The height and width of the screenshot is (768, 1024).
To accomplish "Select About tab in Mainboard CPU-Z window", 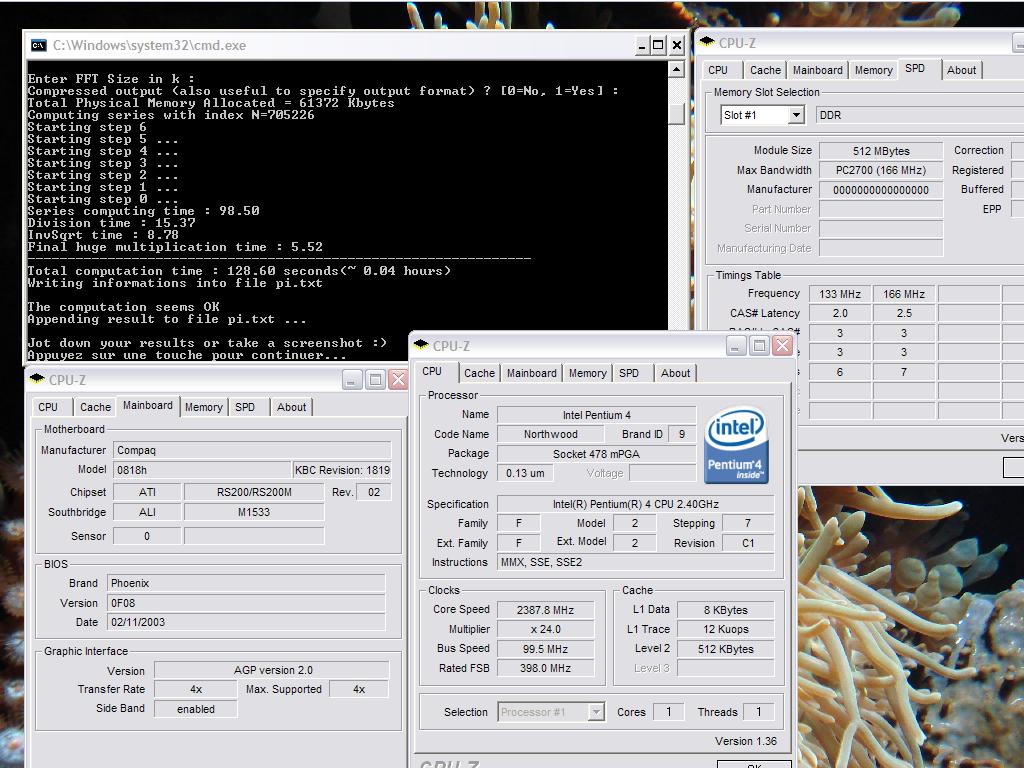I will click(x=291, y=407).
